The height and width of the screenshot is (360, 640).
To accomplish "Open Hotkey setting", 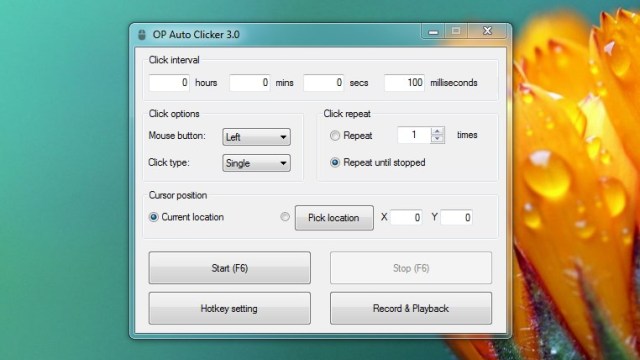I will click(229, 308).
